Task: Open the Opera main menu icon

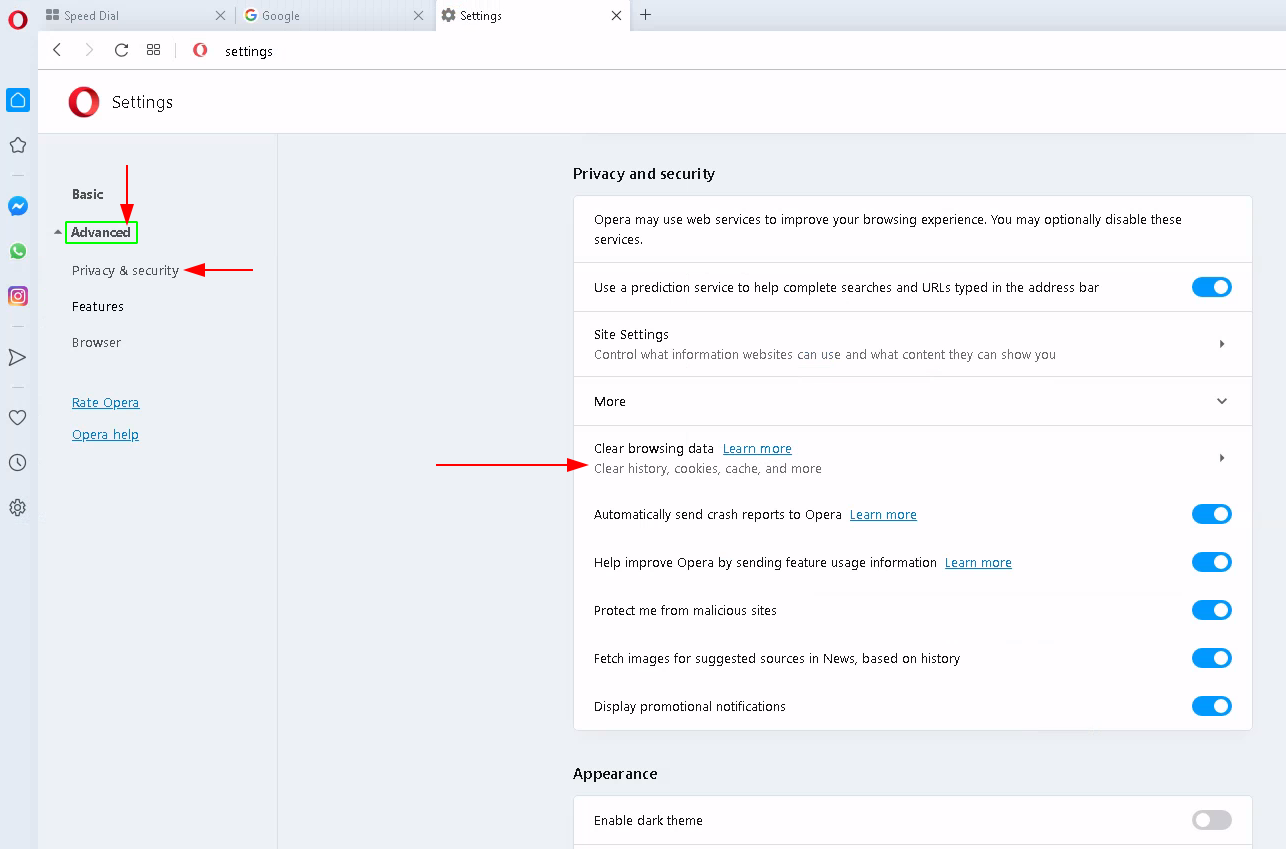Action: tap(17, 19)
